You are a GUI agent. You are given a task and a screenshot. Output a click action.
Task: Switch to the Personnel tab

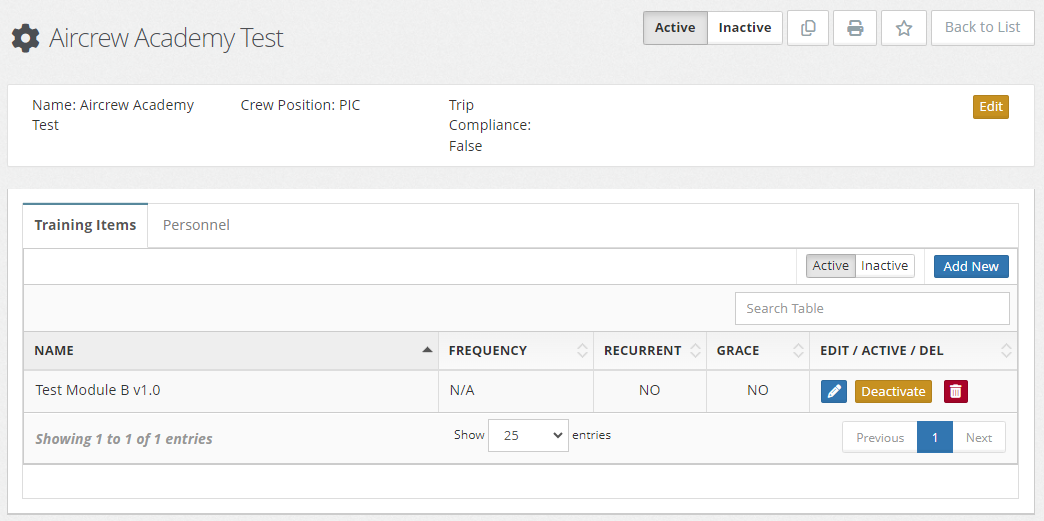tap(196, 225)
